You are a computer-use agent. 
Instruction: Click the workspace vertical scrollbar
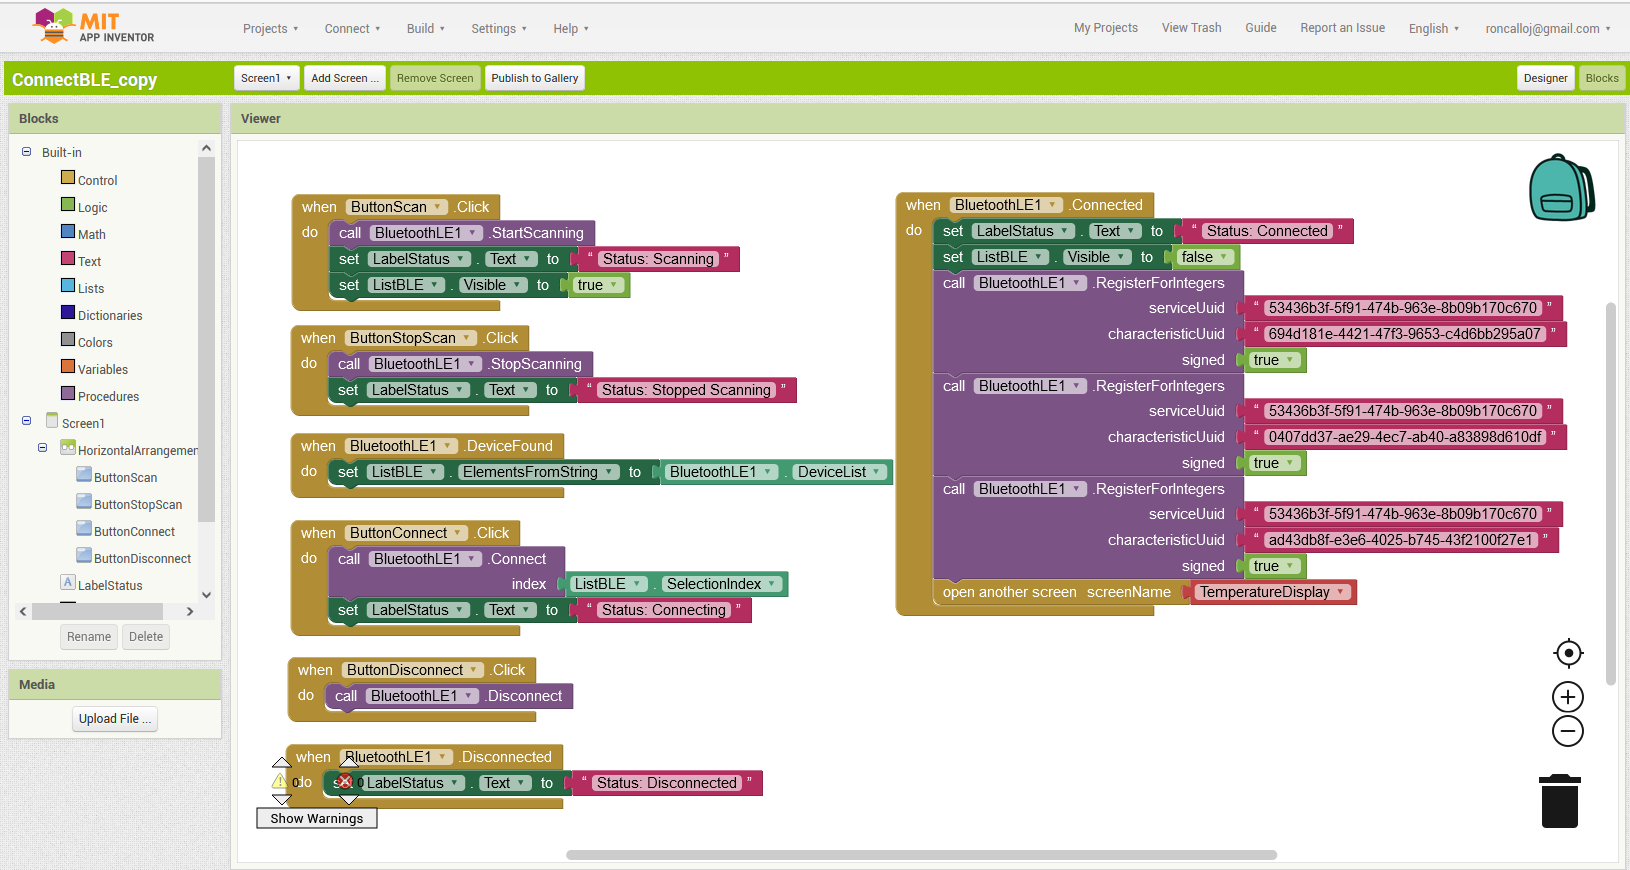pos(1610,493)
